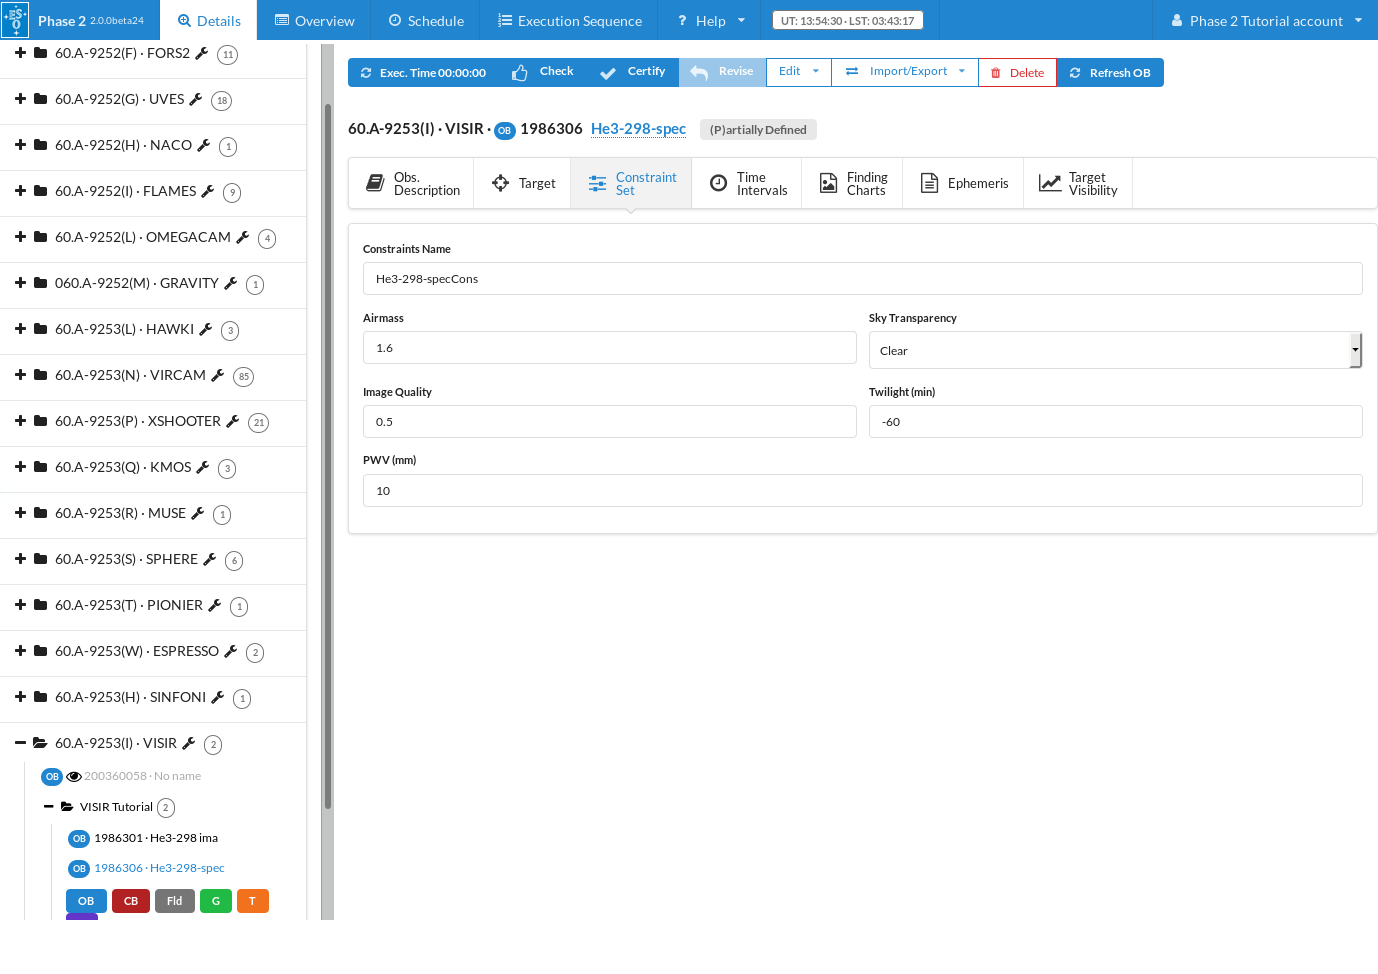The image size is (1378, 974).
Task: Open the Import/Export dropdown menu
Action: (x=905, y=72)
